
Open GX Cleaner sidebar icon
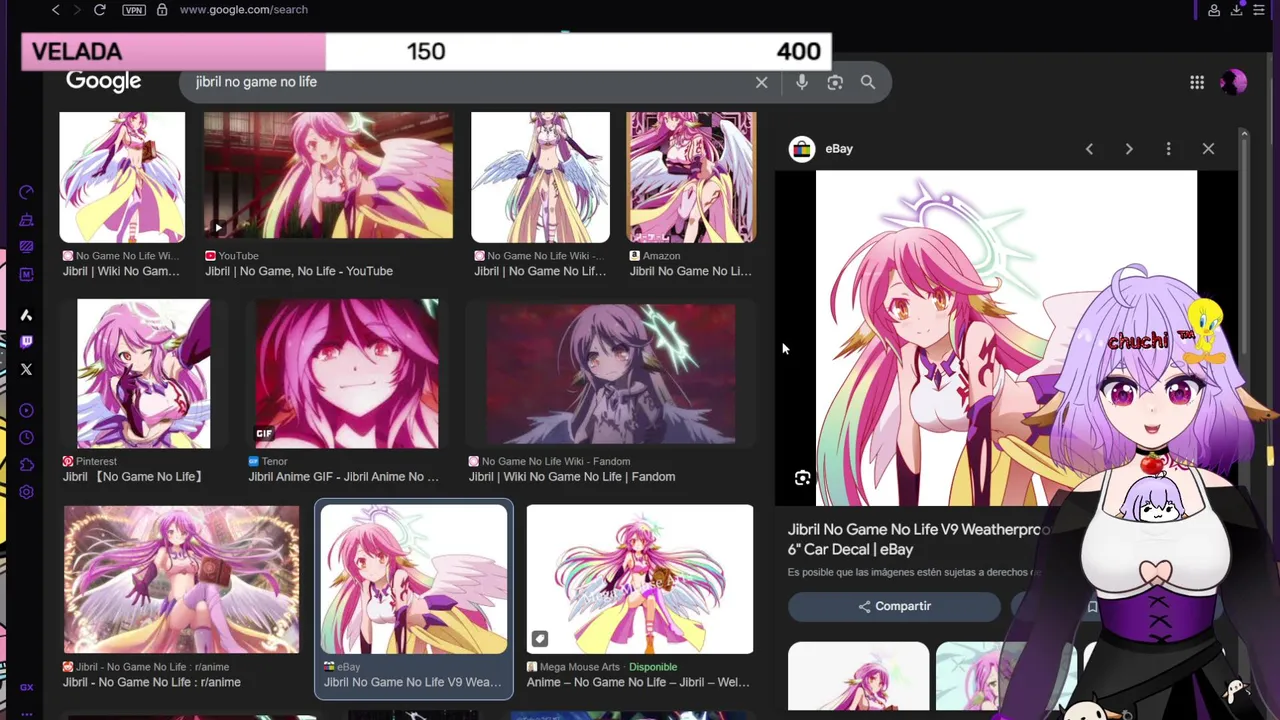coord(27,220)
